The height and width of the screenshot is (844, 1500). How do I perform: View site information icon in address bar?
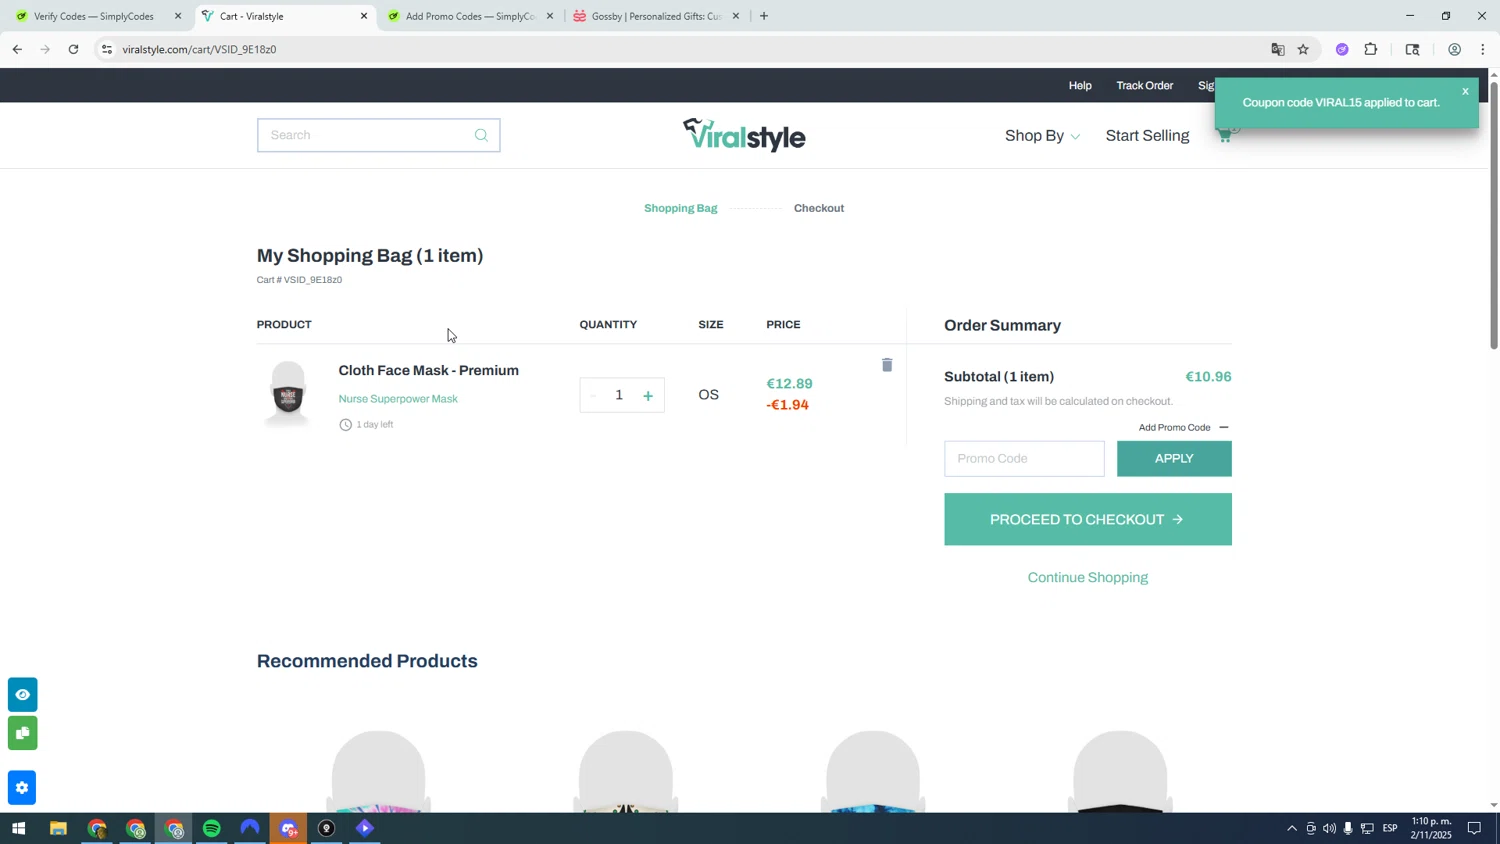(107, 49)
